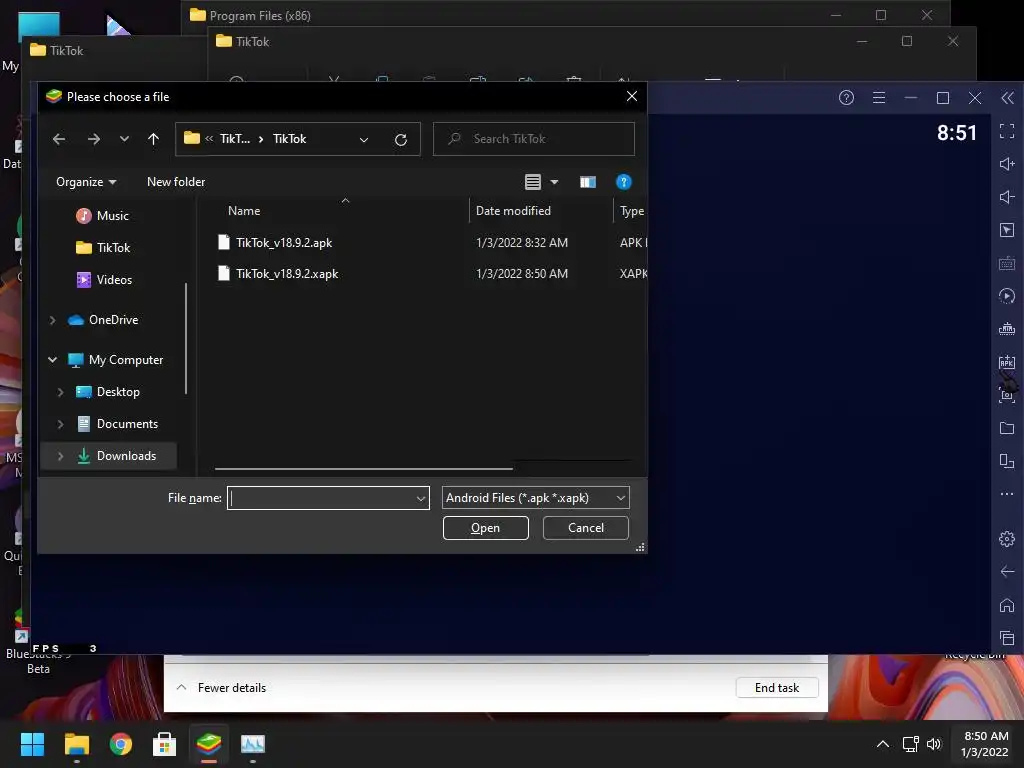Sort files by Name column header

[244, 211]
